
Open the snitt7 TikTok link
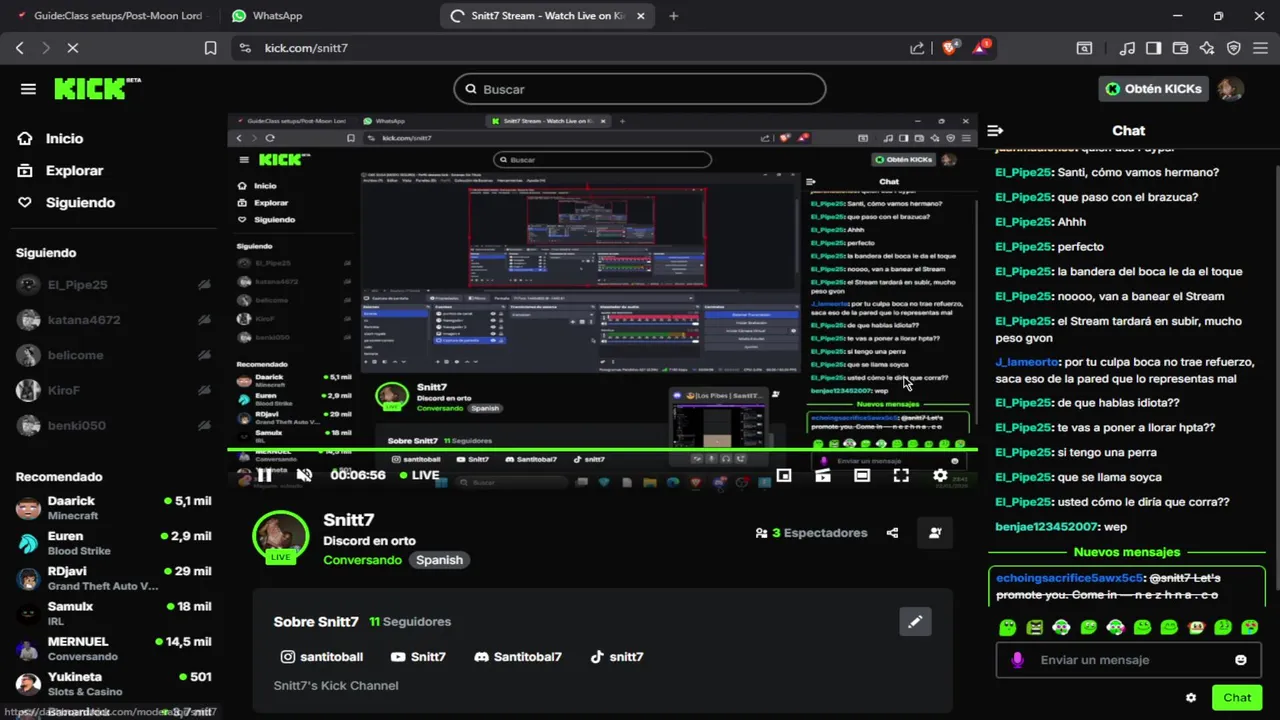(x=617, y=657)
